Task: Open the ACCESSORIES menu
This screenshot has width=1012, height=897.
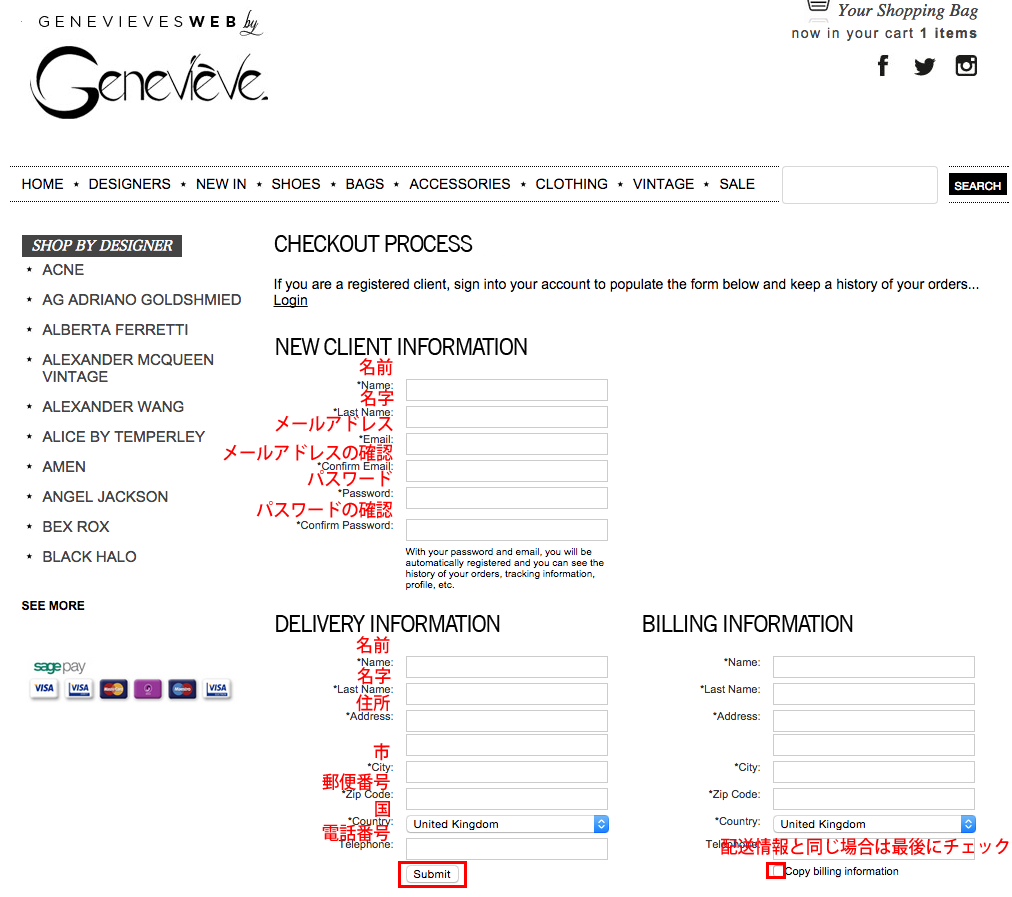Action: [460, 184]
